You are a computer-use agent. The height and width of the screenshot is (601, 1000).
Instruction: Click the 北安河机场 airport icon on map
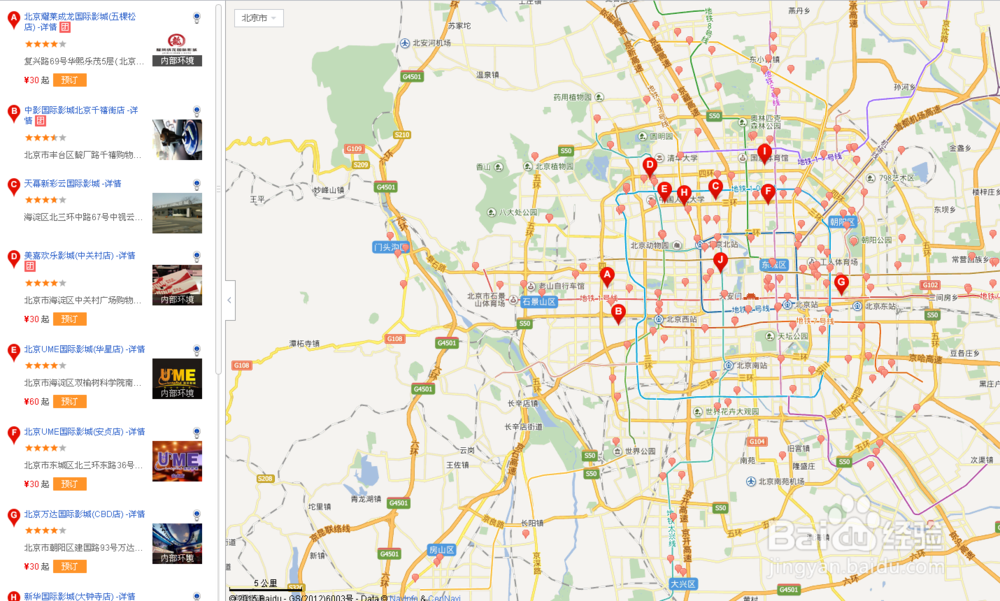click(404, 43)
